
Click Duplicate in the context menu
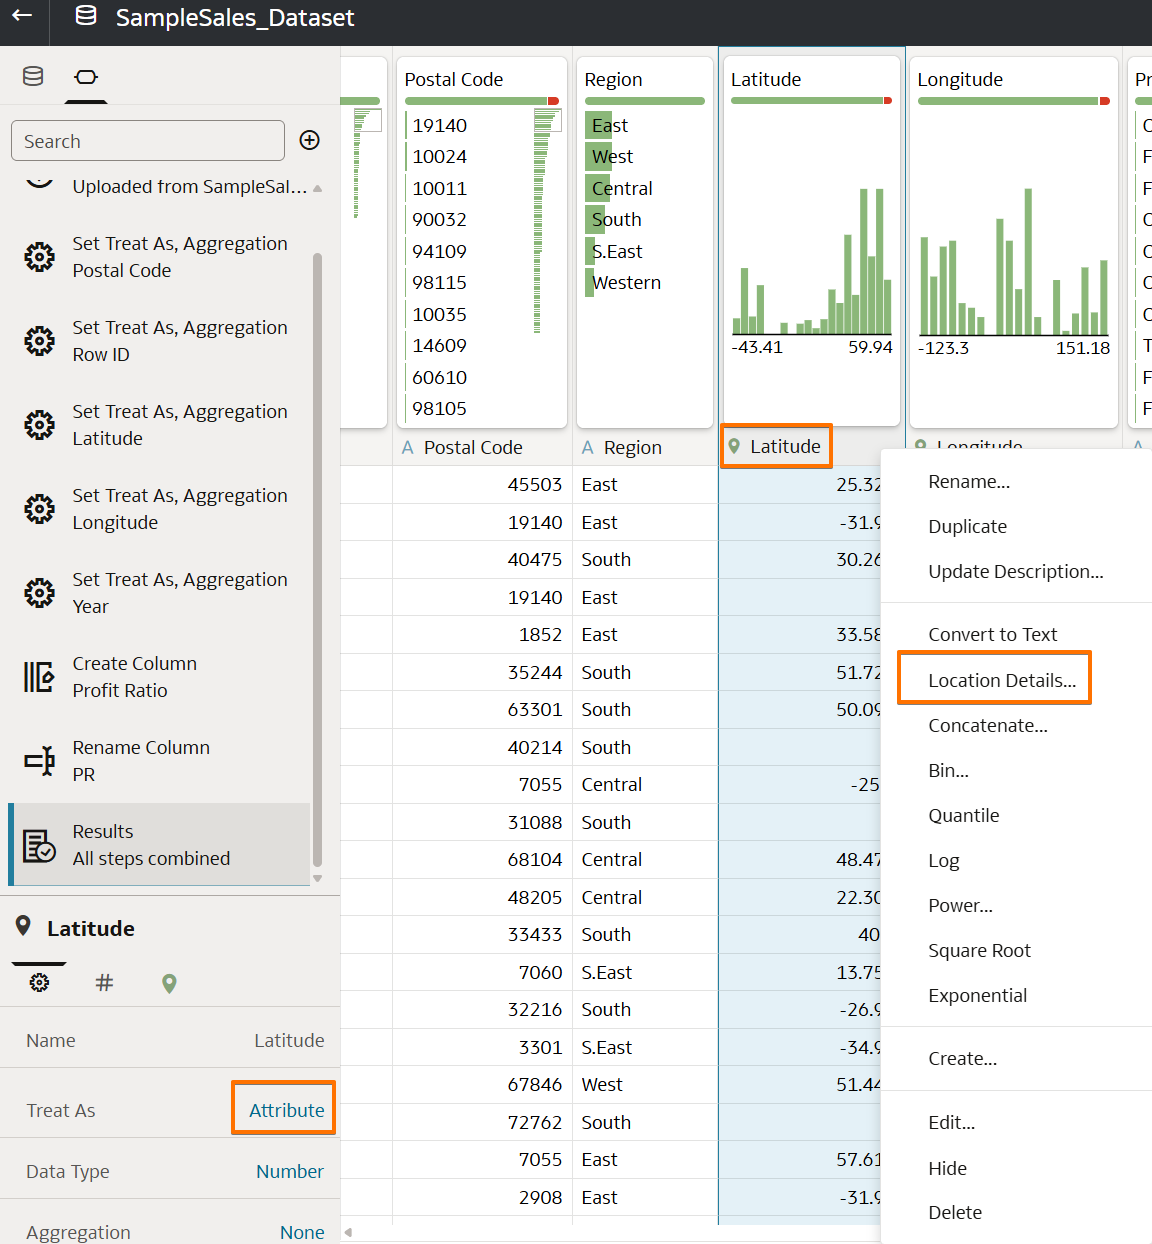tap(966, 526)
